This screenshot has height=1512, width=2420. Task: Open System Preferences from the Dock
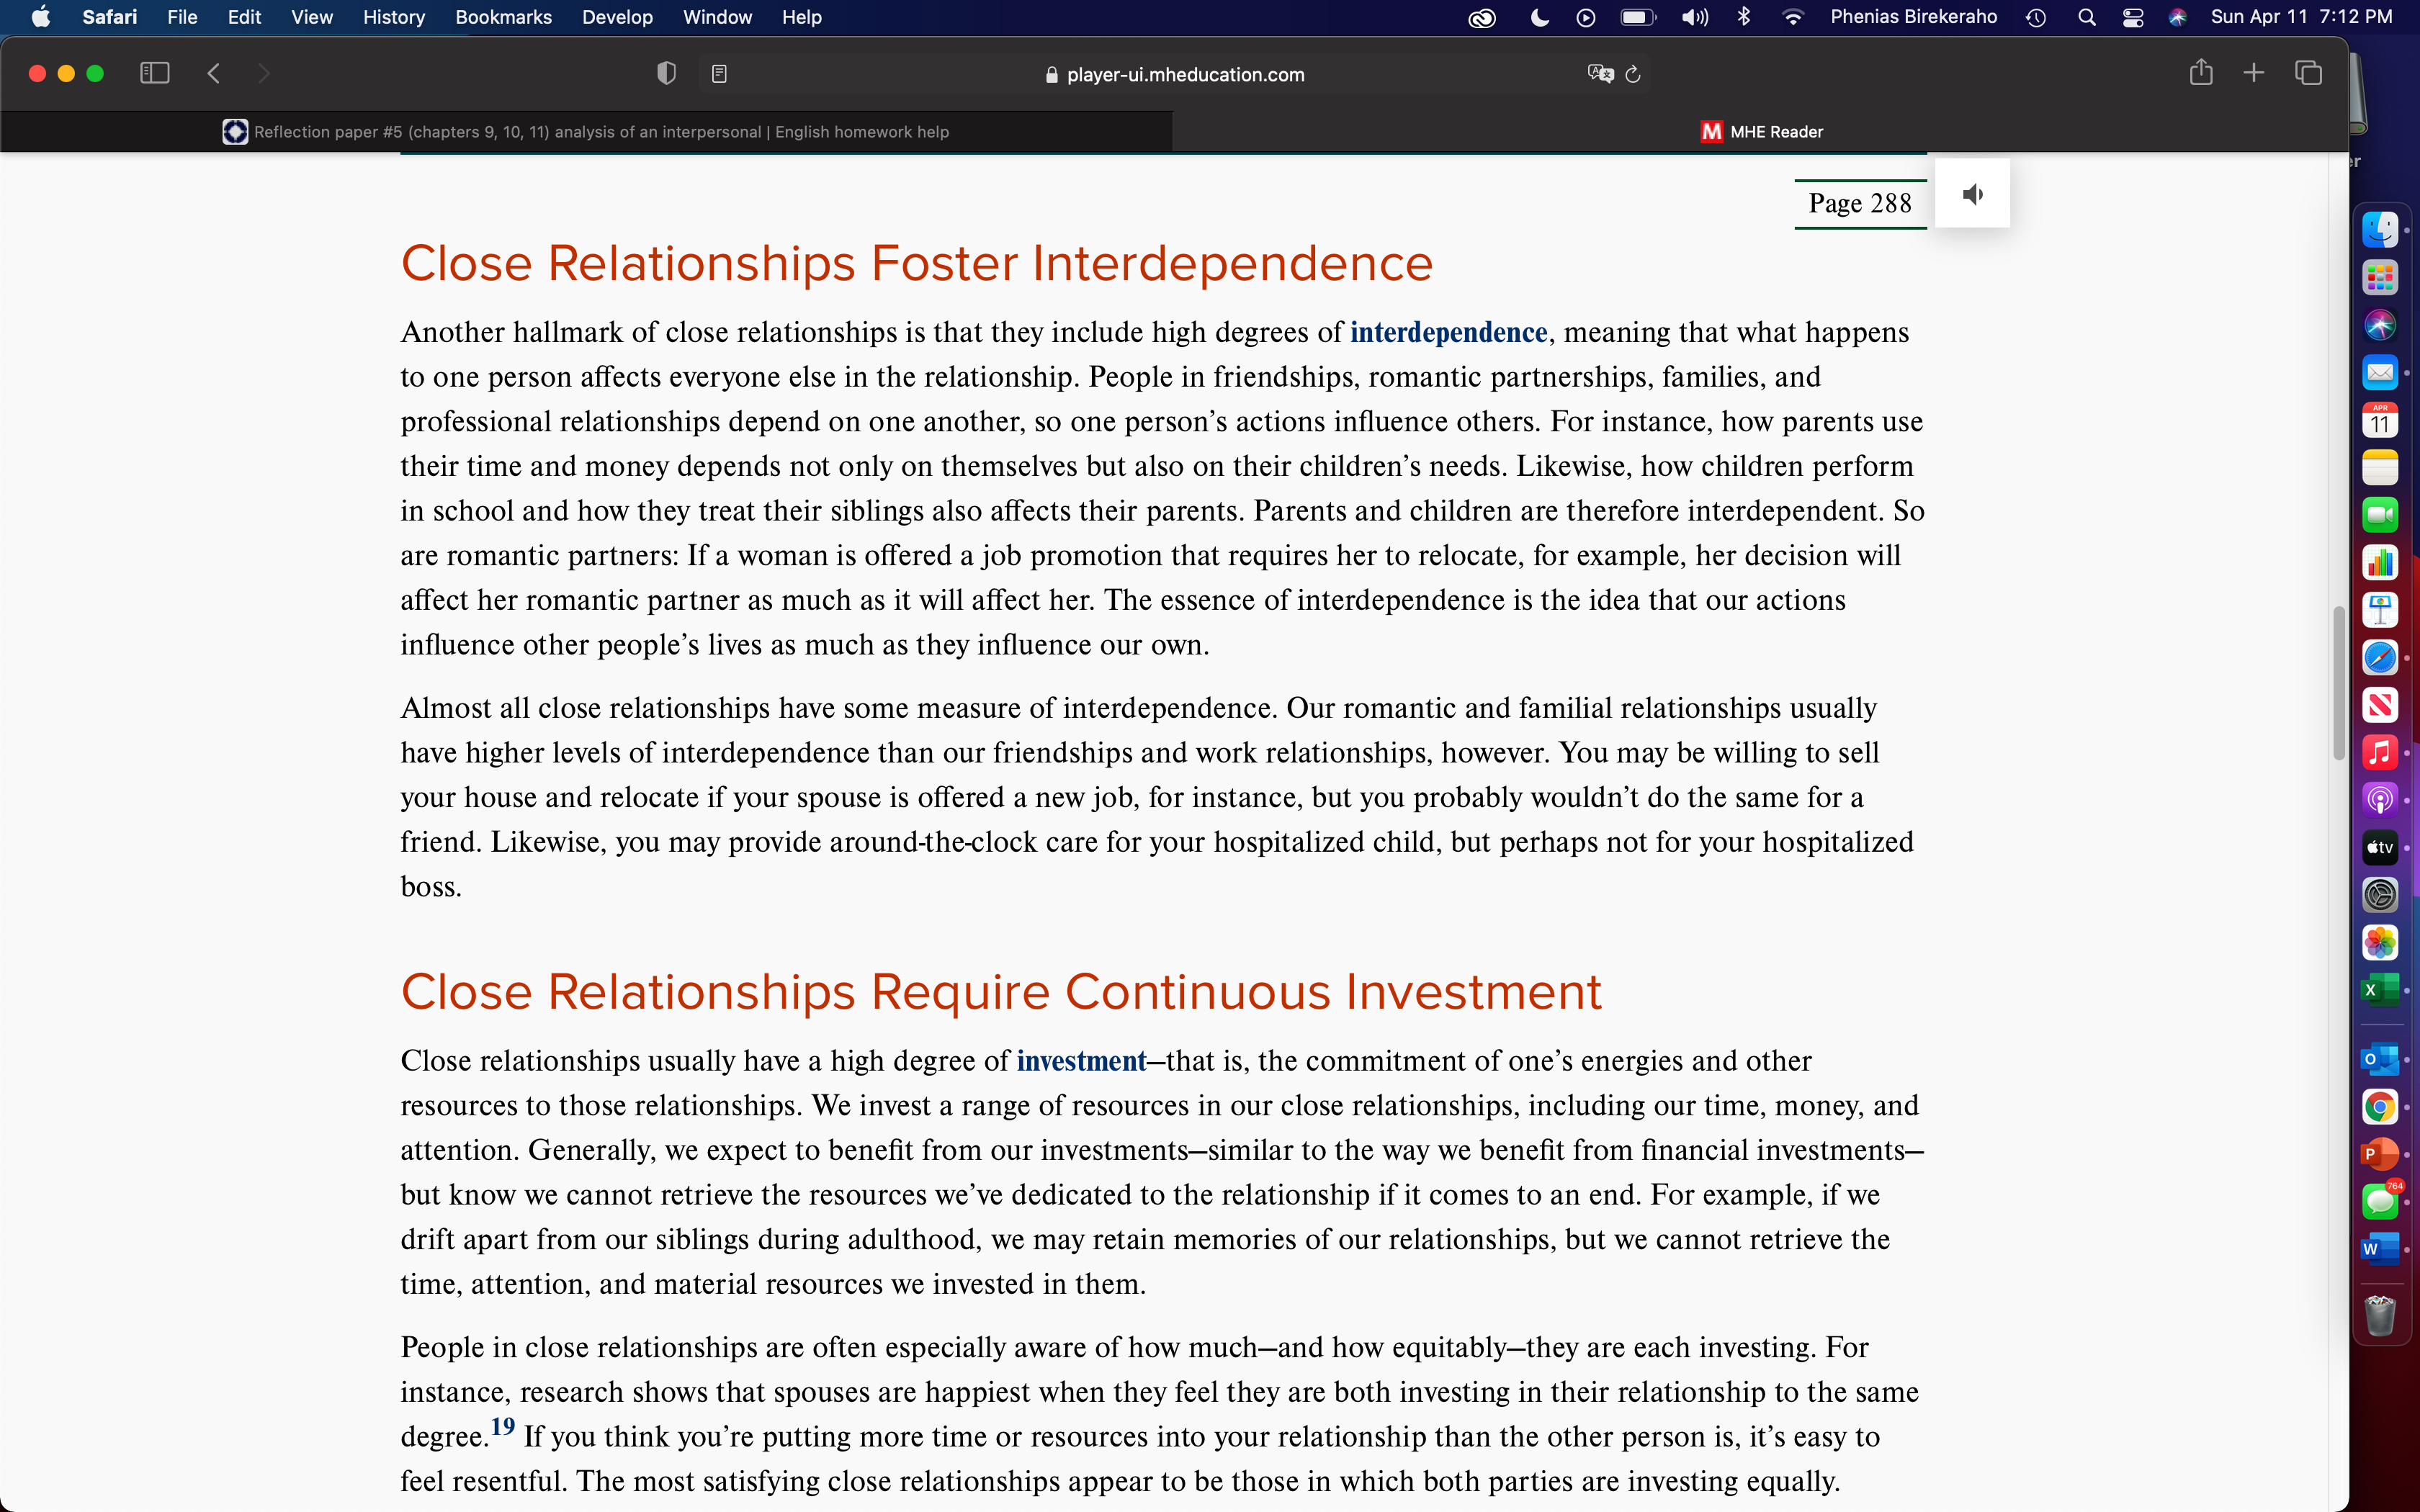[2380, 895]
